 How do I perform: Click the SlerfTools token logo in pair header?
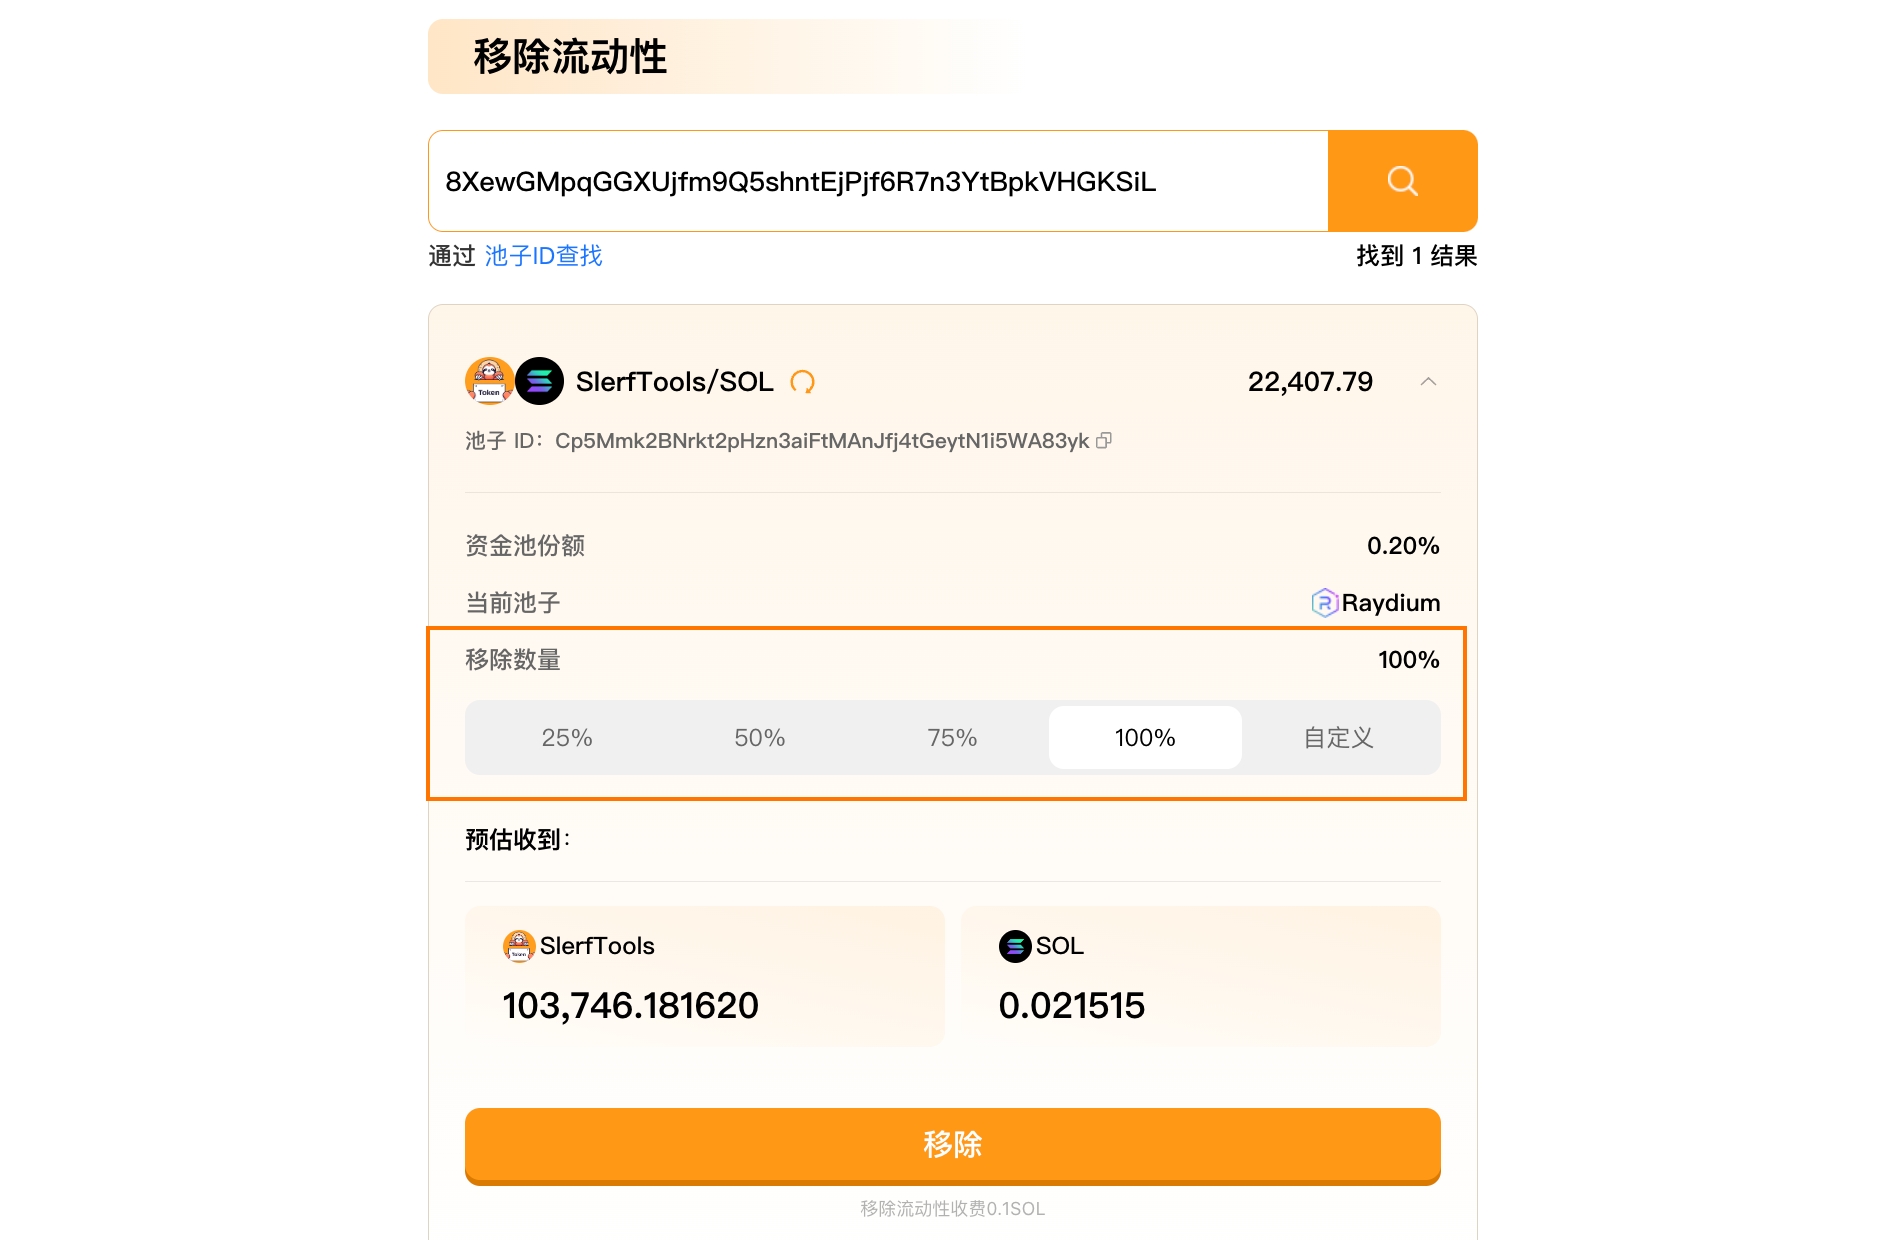489,381
